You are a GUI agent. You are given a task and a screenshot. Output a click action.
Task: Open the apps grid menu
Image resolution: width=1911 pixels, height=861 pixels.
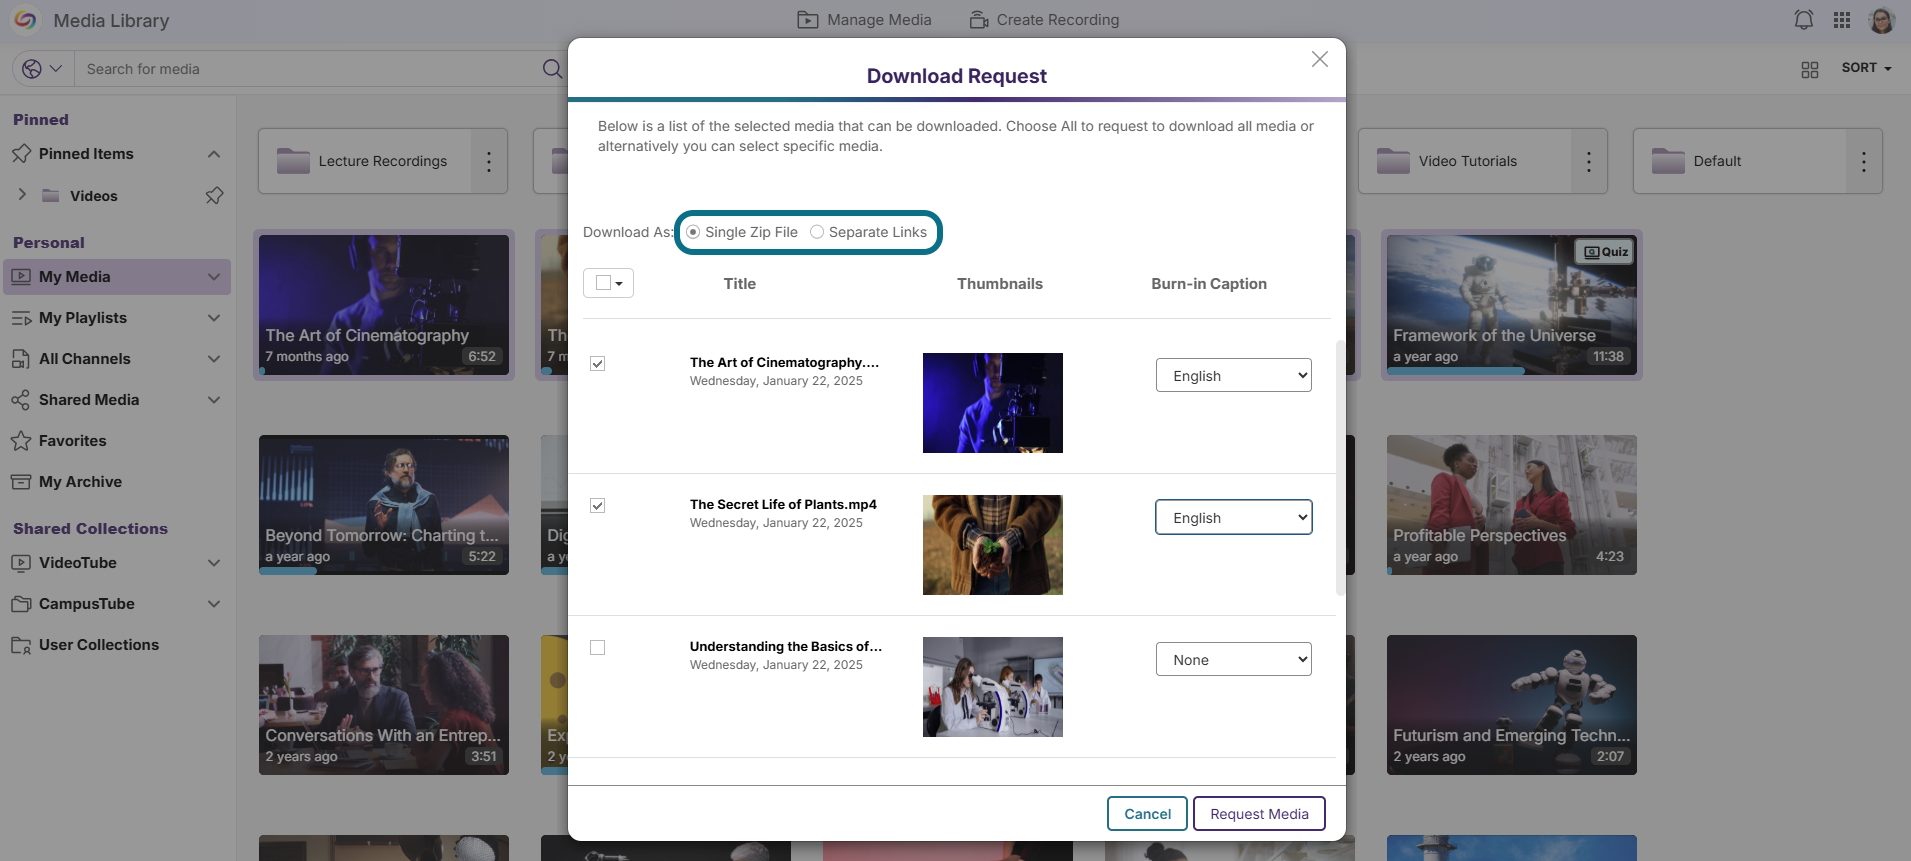pos(1842,20)
